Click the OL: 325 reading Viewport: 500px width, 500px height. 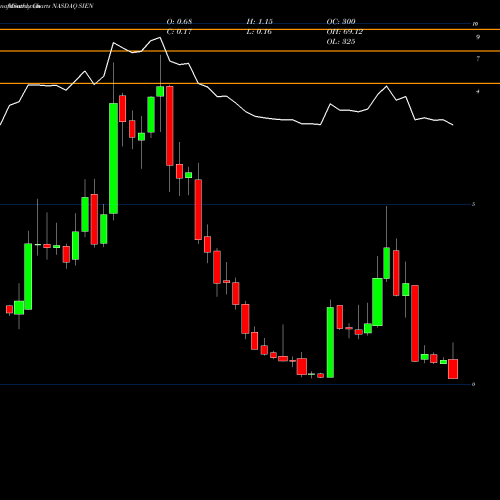(x=341, y=42)
